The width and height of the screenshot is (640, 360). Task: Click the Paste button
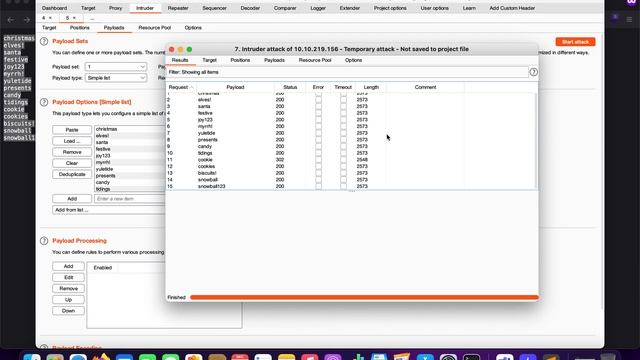(x=72, y=130)
